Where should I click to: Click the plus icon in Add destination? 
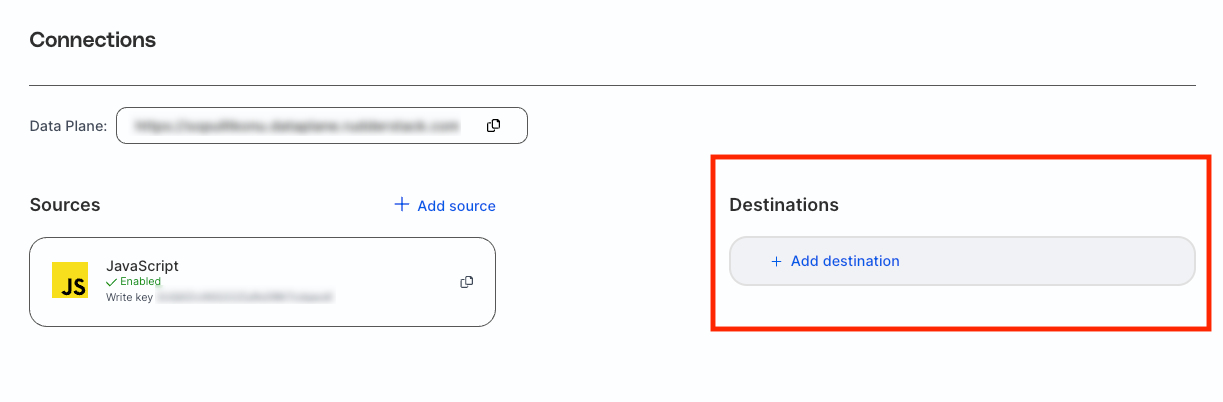776,261
